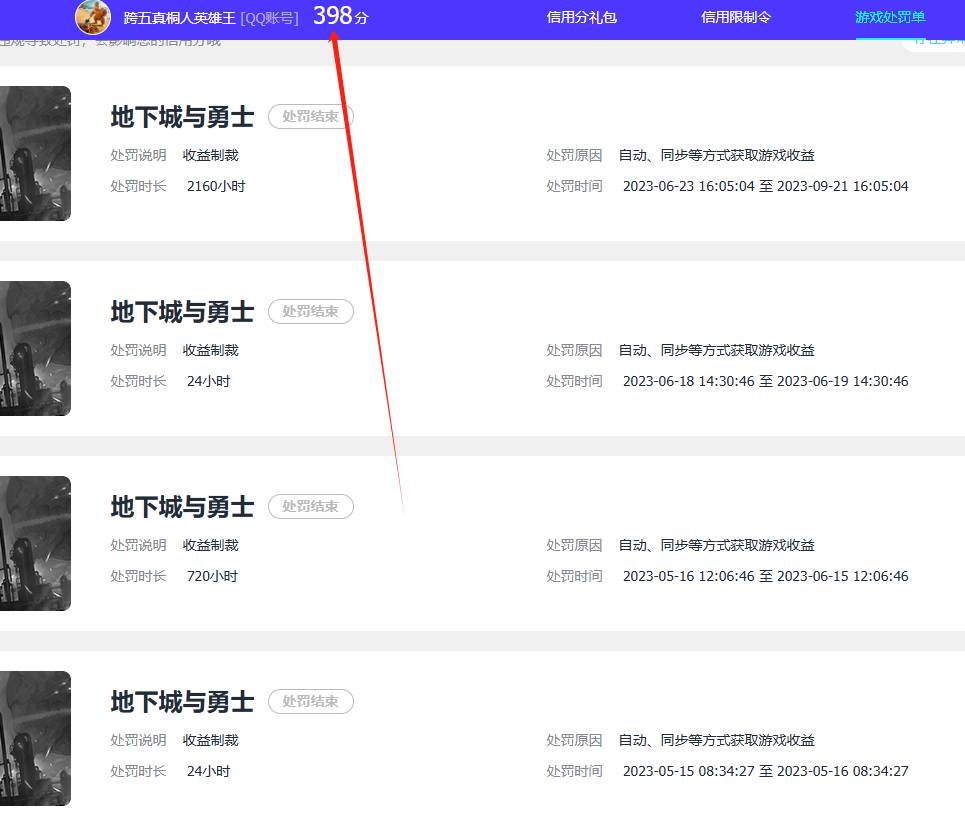Open the 信用限制令 section
The height and width of the screenshot is (821, 965).
click(737, 17)
